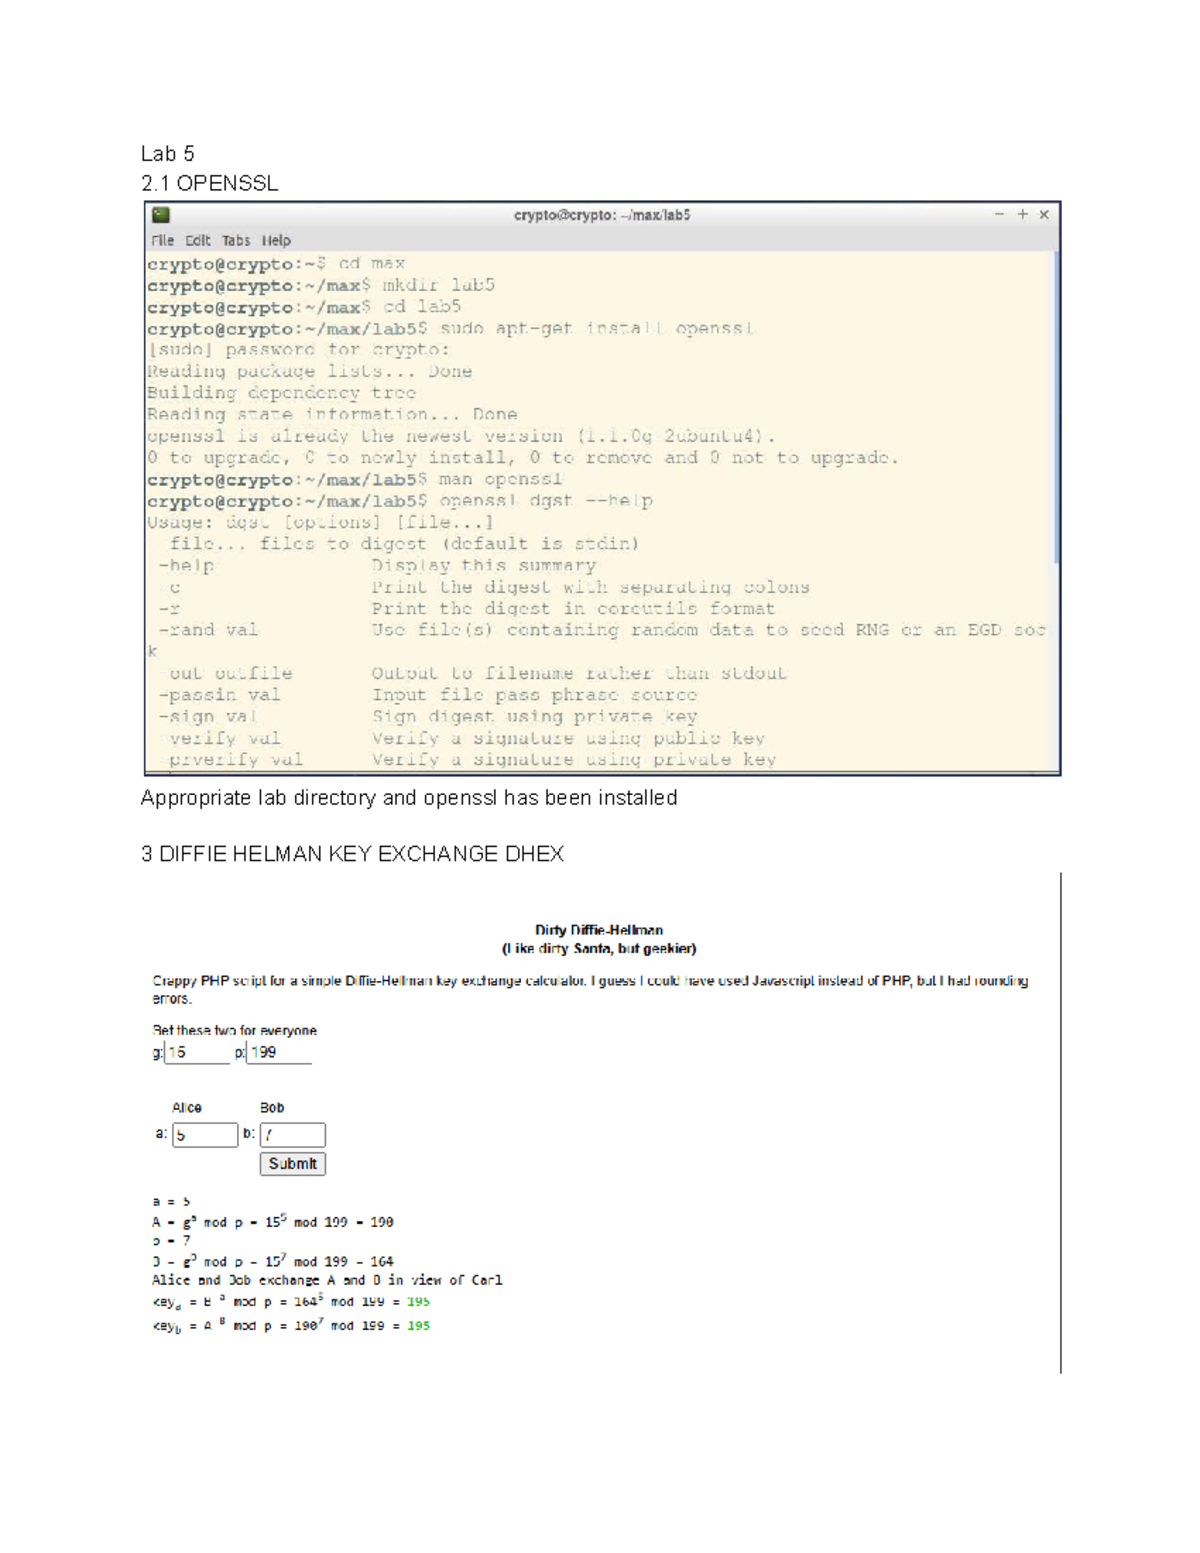Viewport: 1200px width, 1553px height.
Task: Click the '3 DIFFIE HELMAN KEY EXCHANGE DHEX' heading
Action: [x=352, y=854]
